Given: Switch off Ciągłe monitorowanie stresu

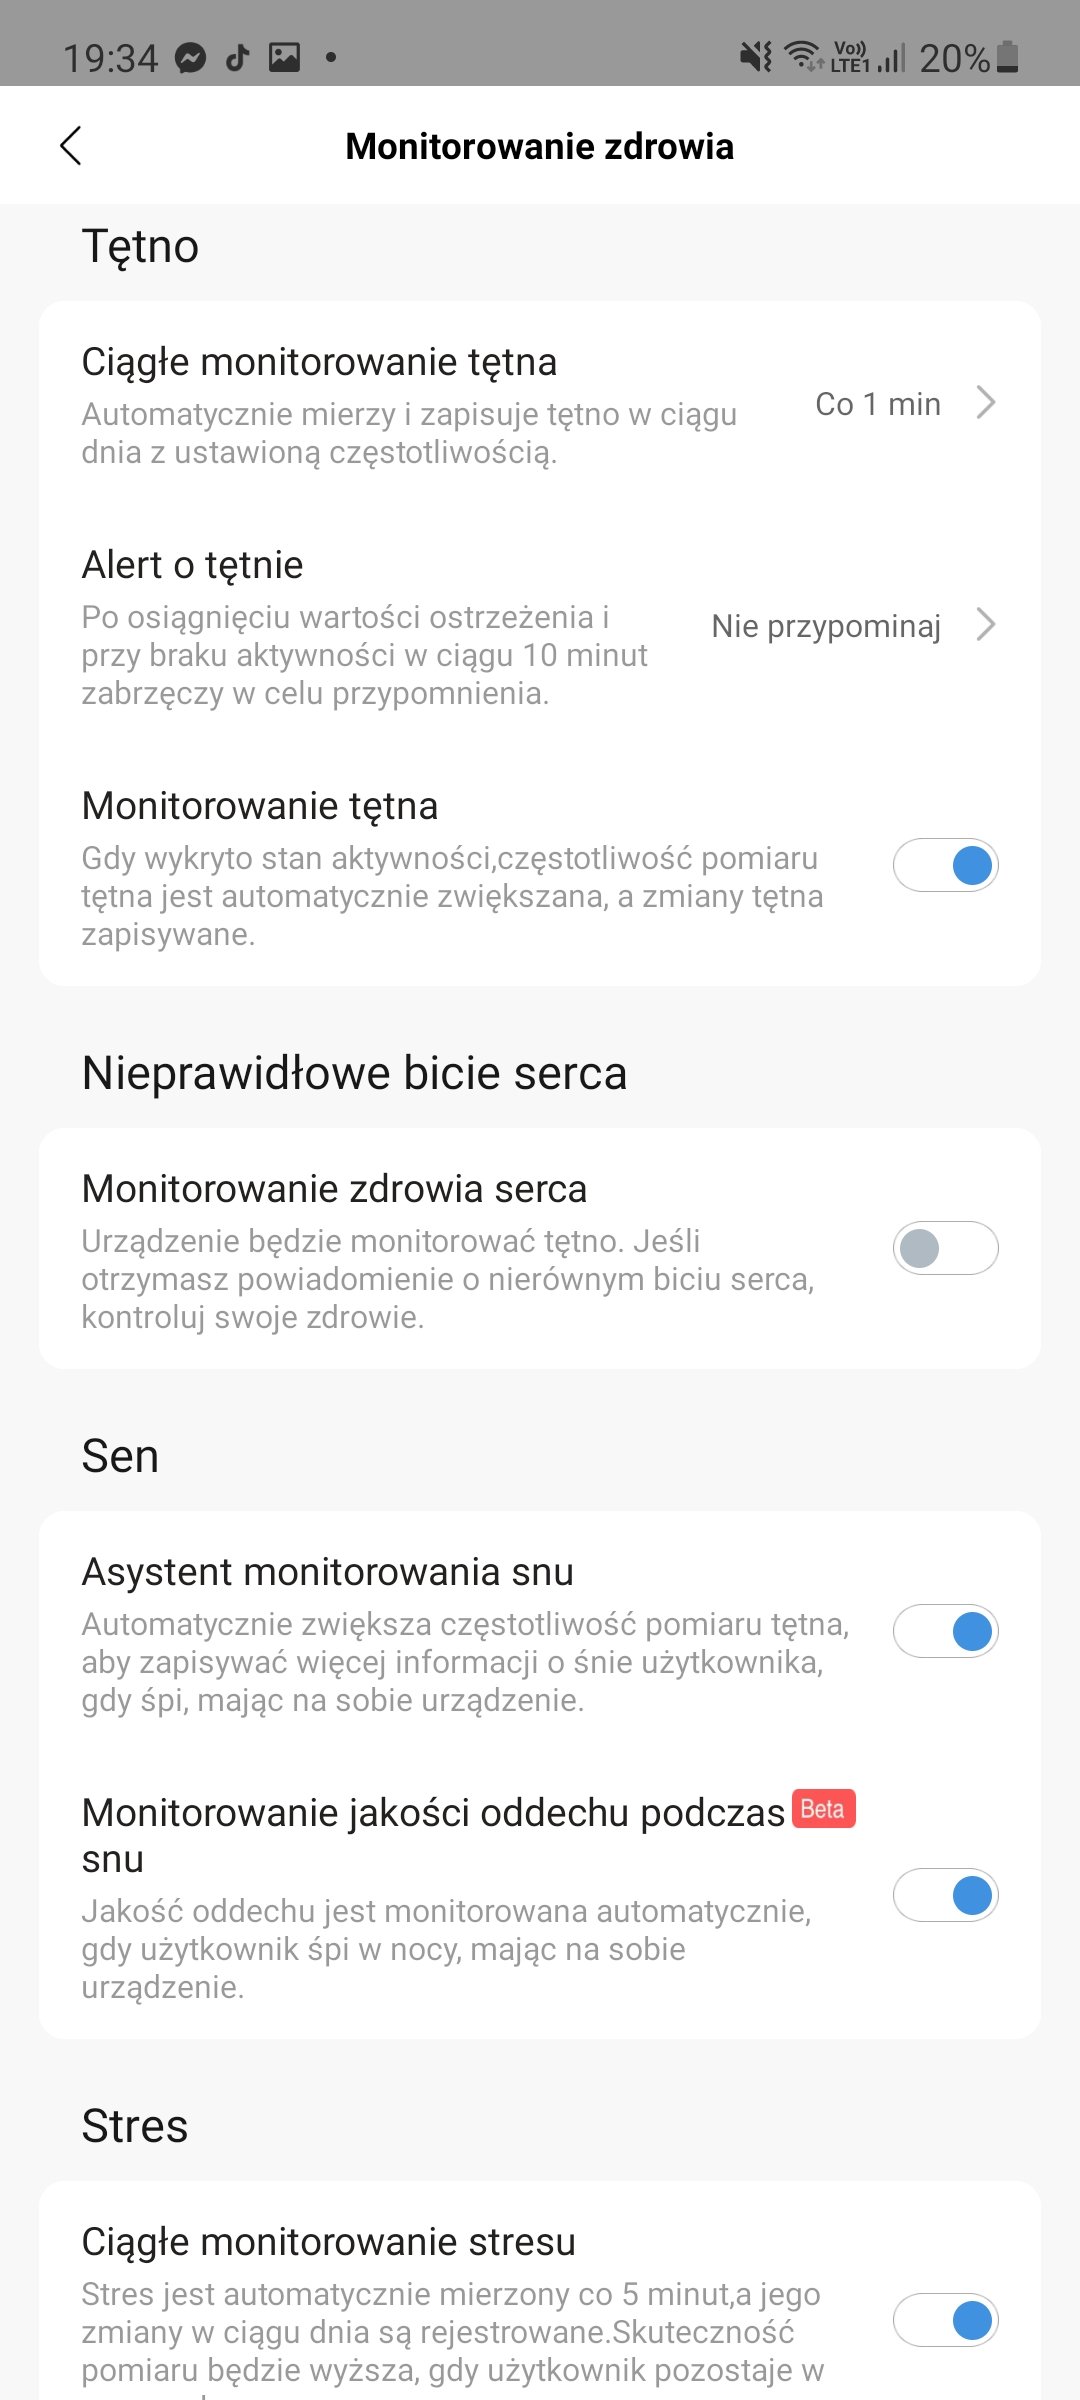Looking at the screenshot, I should [945, 2320].
